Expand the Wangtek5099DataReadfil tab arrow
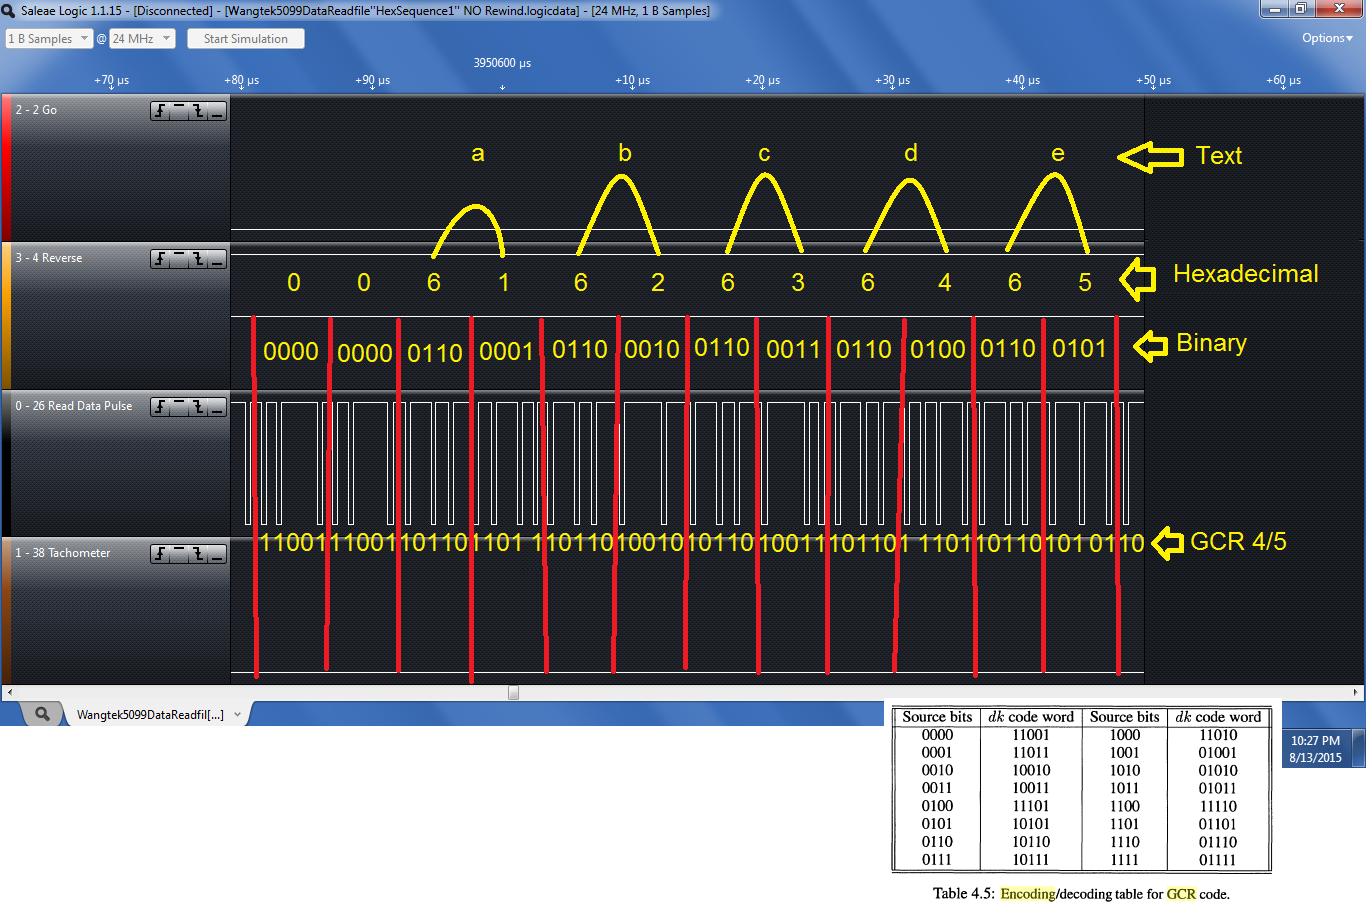 pyautogui.click(x=237, y=714)
